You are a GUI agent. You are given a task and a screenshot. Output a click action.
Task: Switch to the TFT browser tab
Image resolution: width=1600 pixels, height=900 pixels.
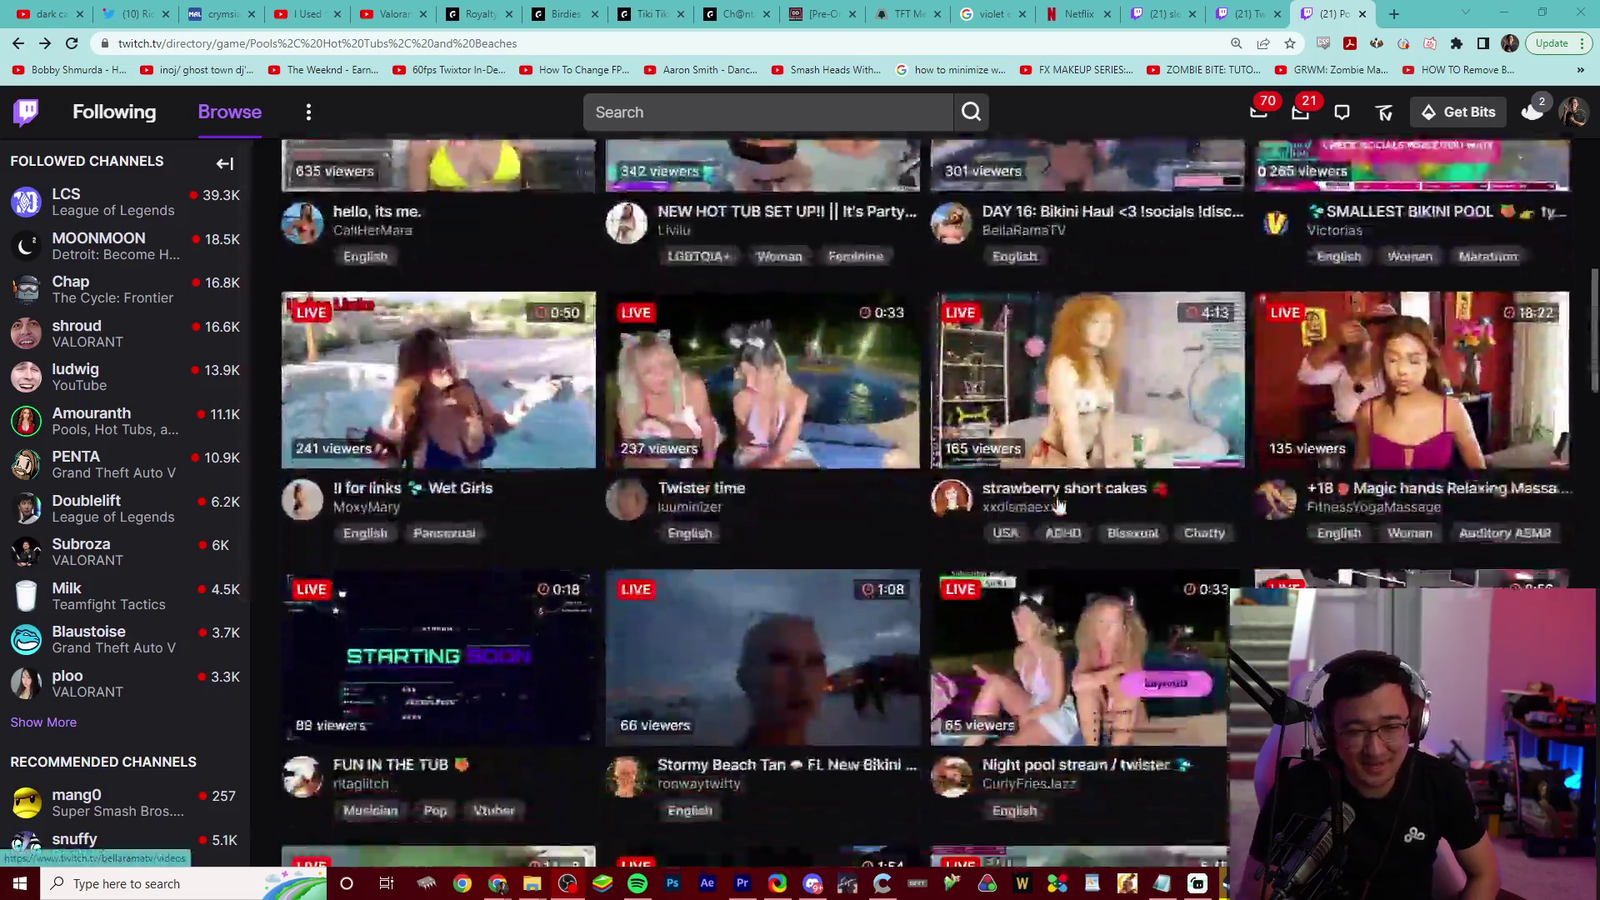pyautogui.click(x=906, y=14)
